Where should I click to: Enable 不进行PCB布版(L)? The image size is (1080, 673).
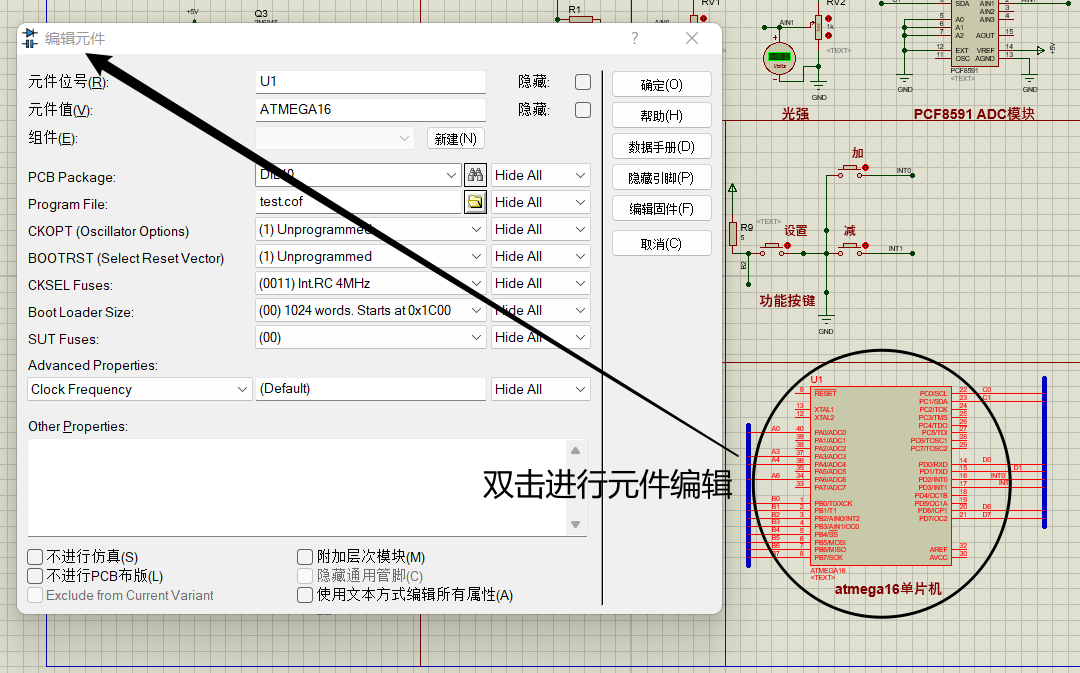34,575
